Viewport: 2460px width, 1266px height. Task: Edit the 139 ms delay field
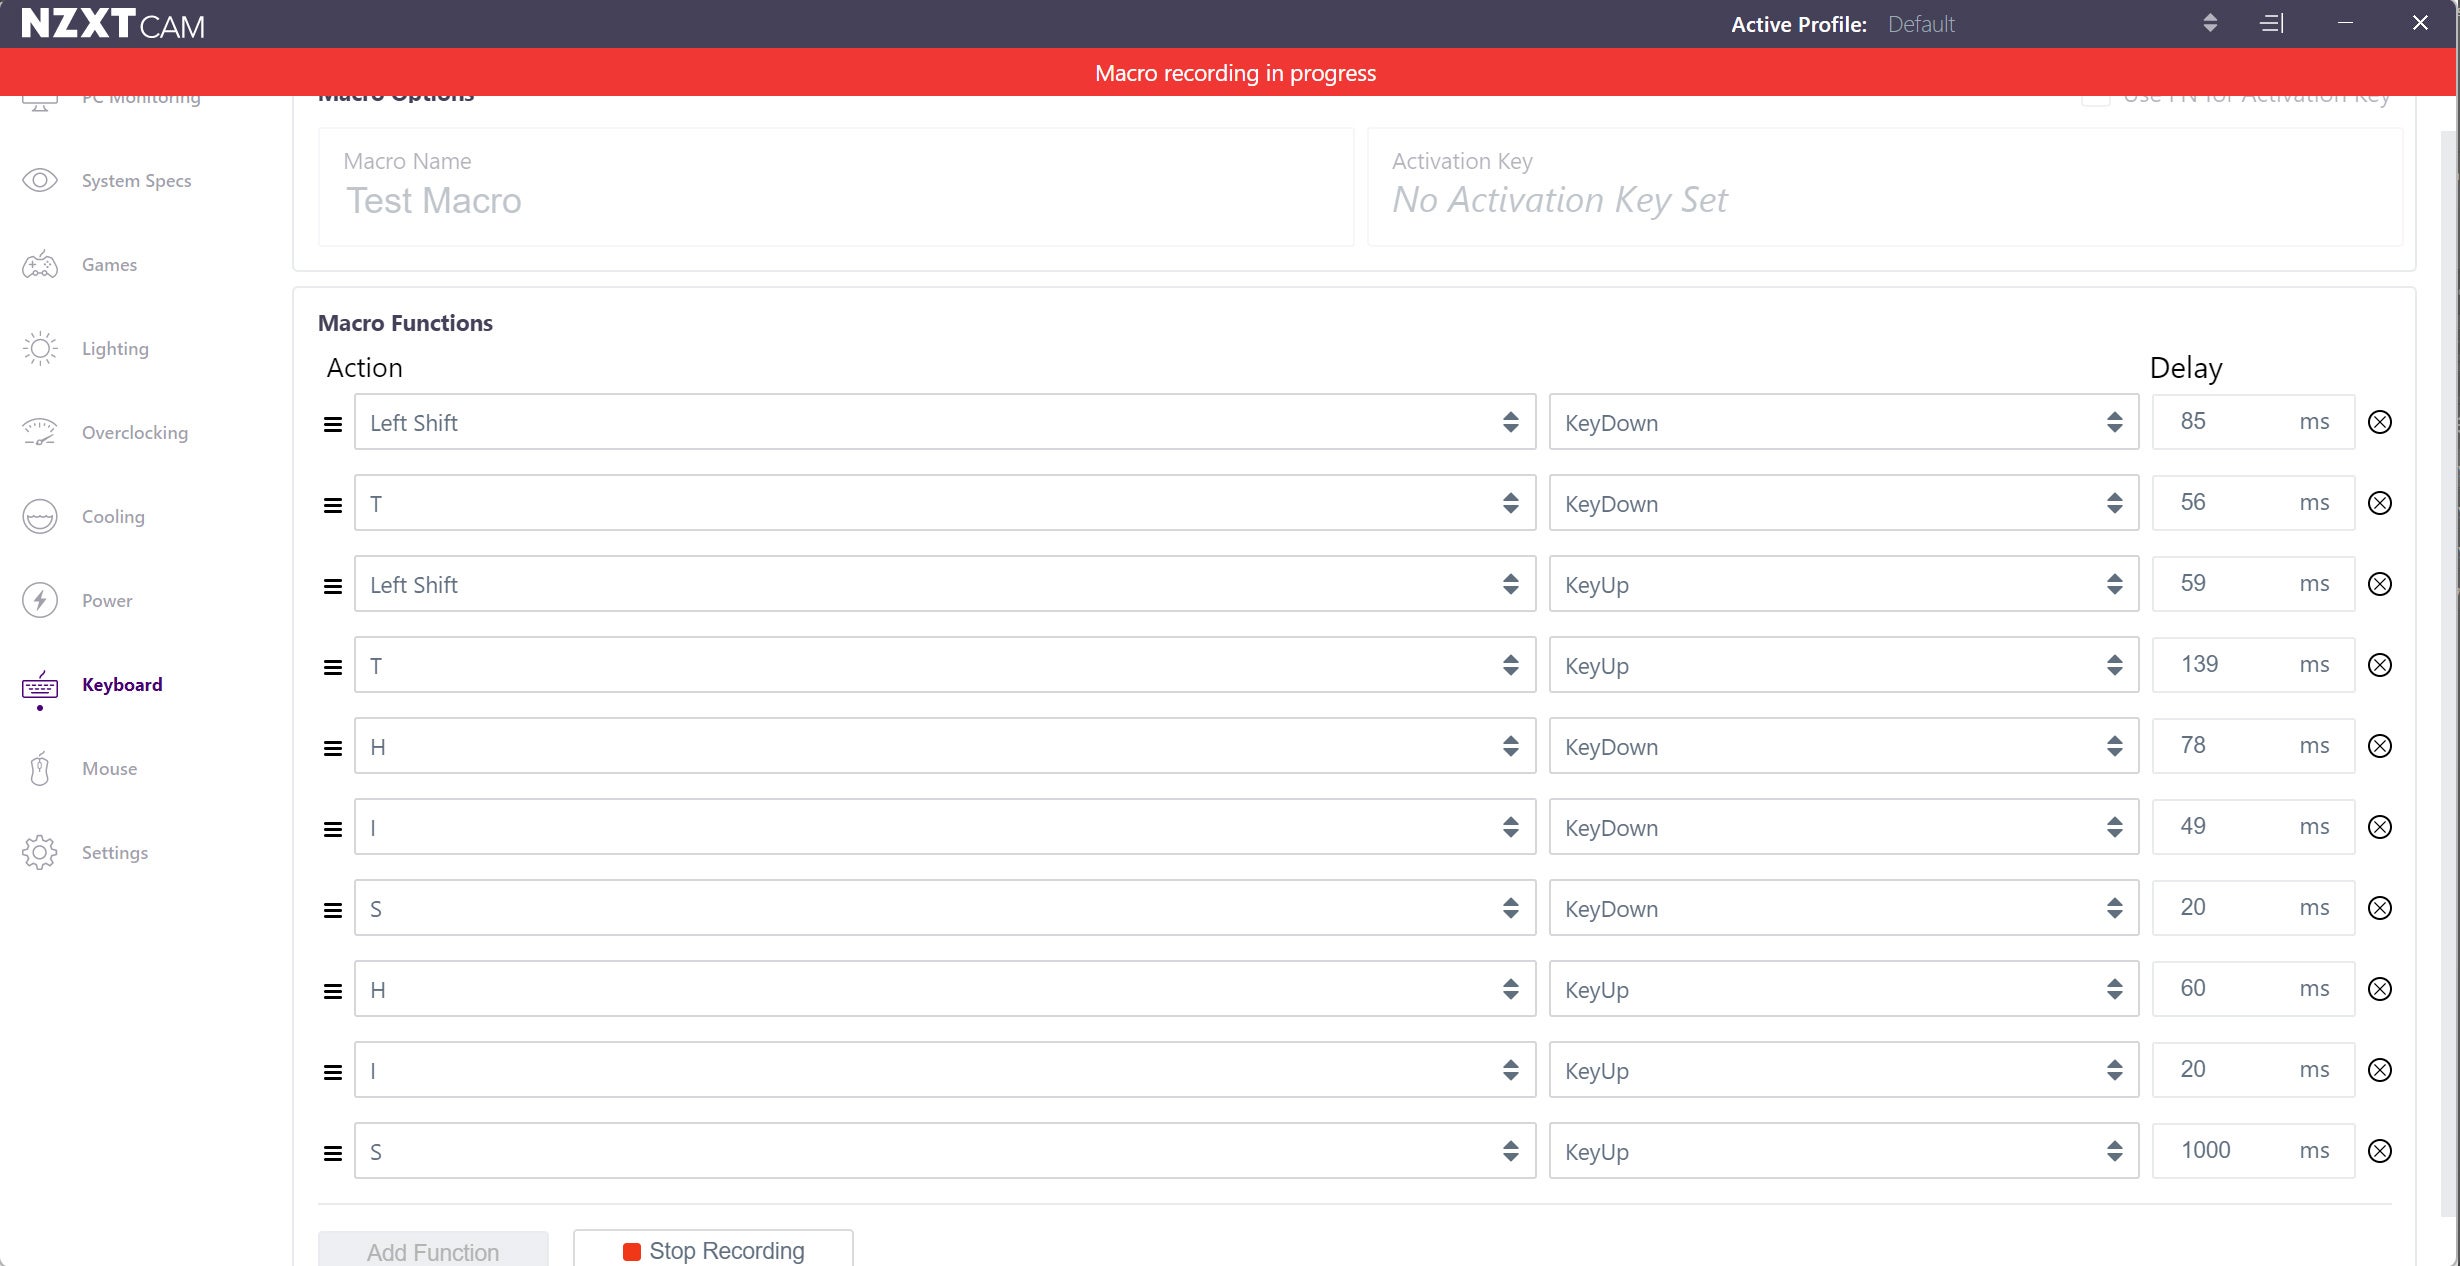click(x=2253, y=665)
